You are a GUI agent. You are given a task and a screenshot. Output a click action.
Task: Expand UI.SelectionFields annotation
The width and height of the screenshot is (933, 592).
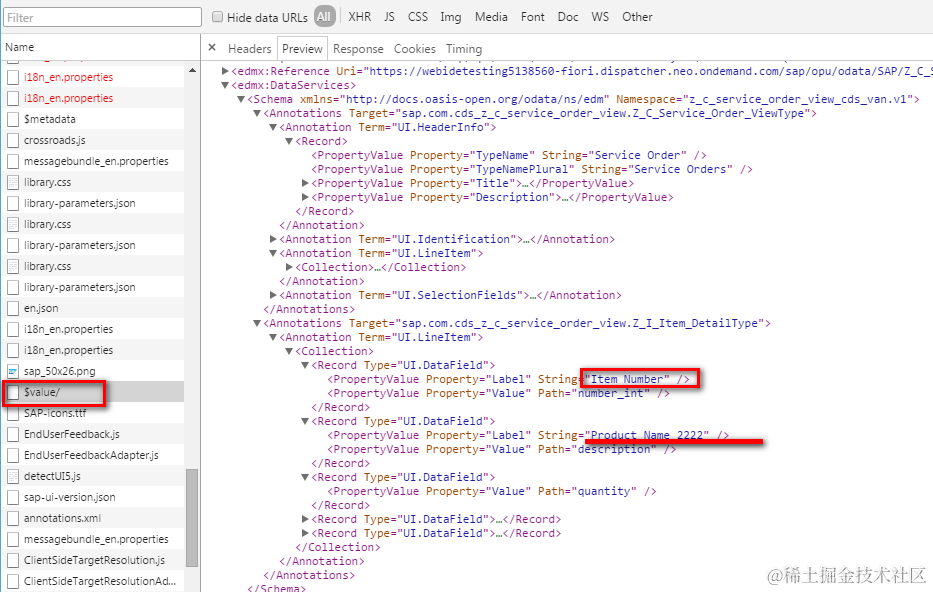click(x=273, y=295)
